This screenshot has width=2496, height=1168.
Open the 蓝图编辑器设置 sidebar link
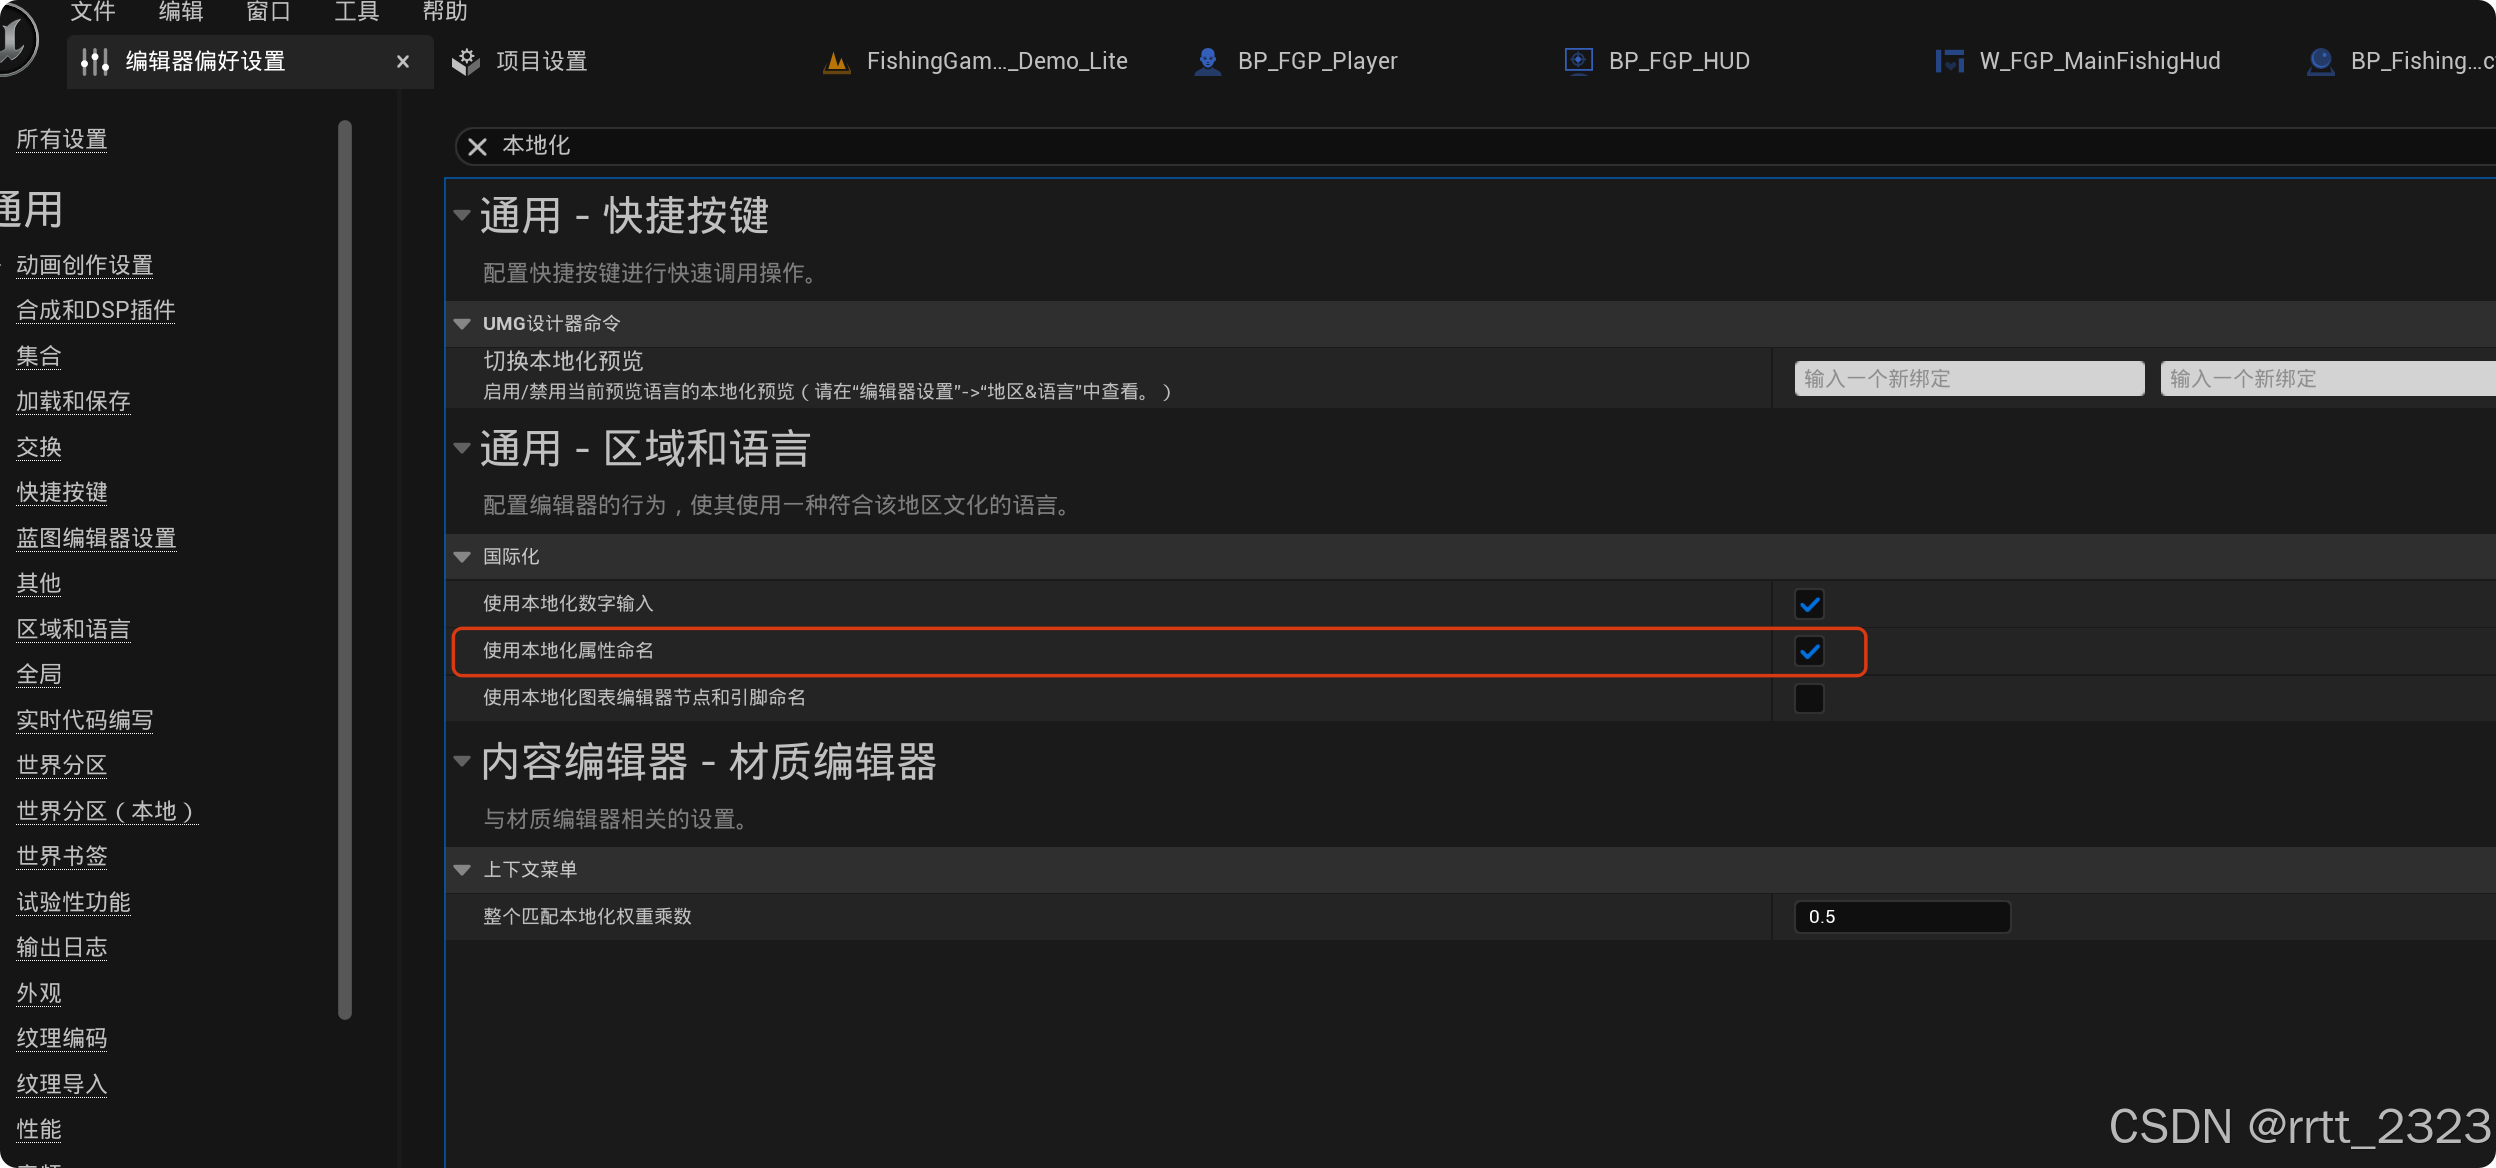pyautogui.click(x=96, y=538)
